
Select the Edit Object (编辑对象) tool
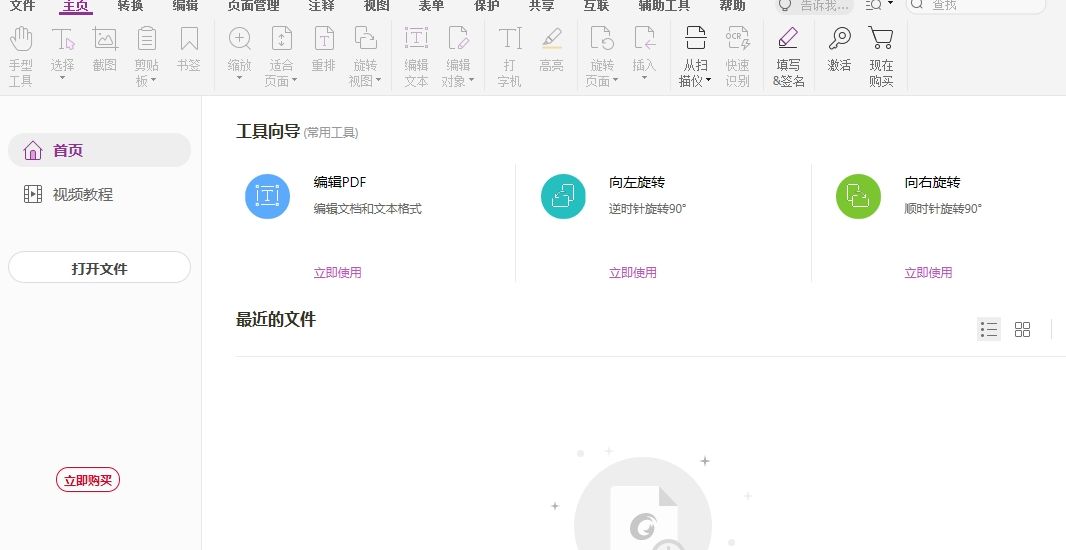point(458,56)
